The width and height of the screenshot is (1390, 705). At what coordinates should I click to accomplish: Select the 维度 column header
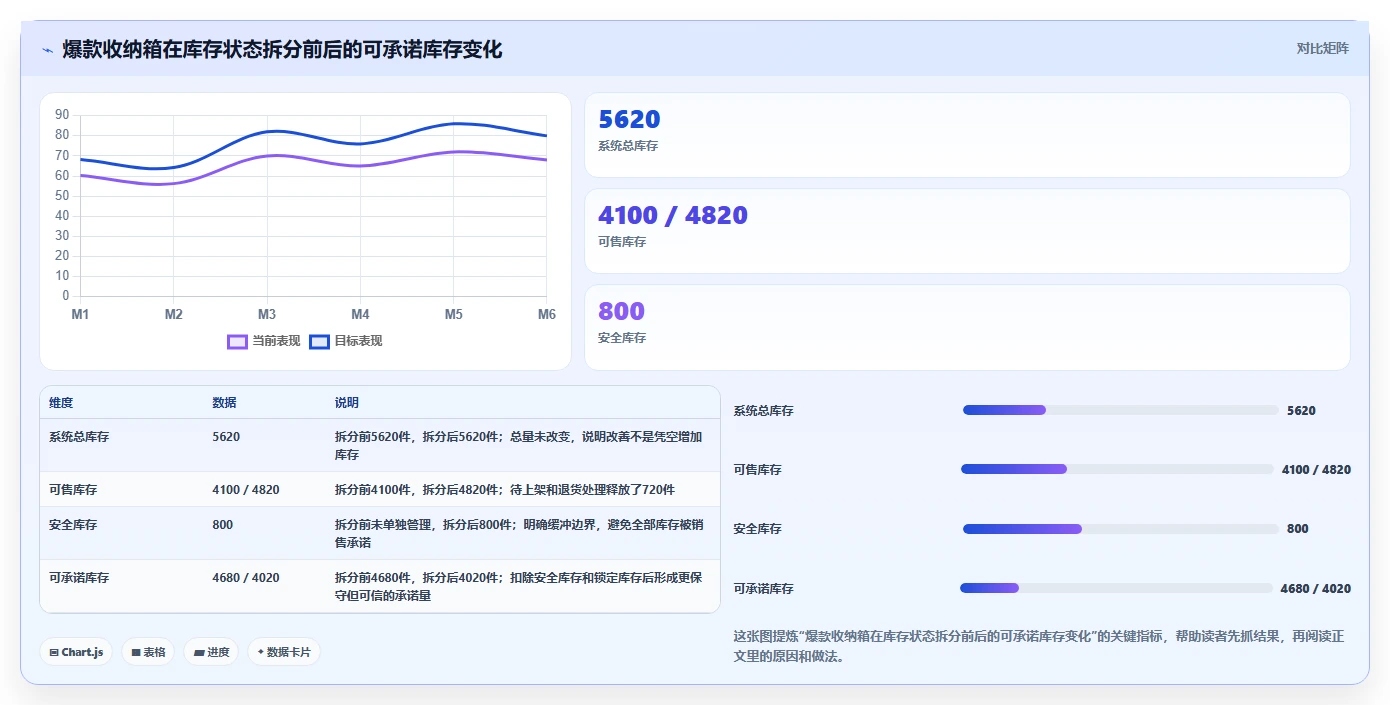61,403
